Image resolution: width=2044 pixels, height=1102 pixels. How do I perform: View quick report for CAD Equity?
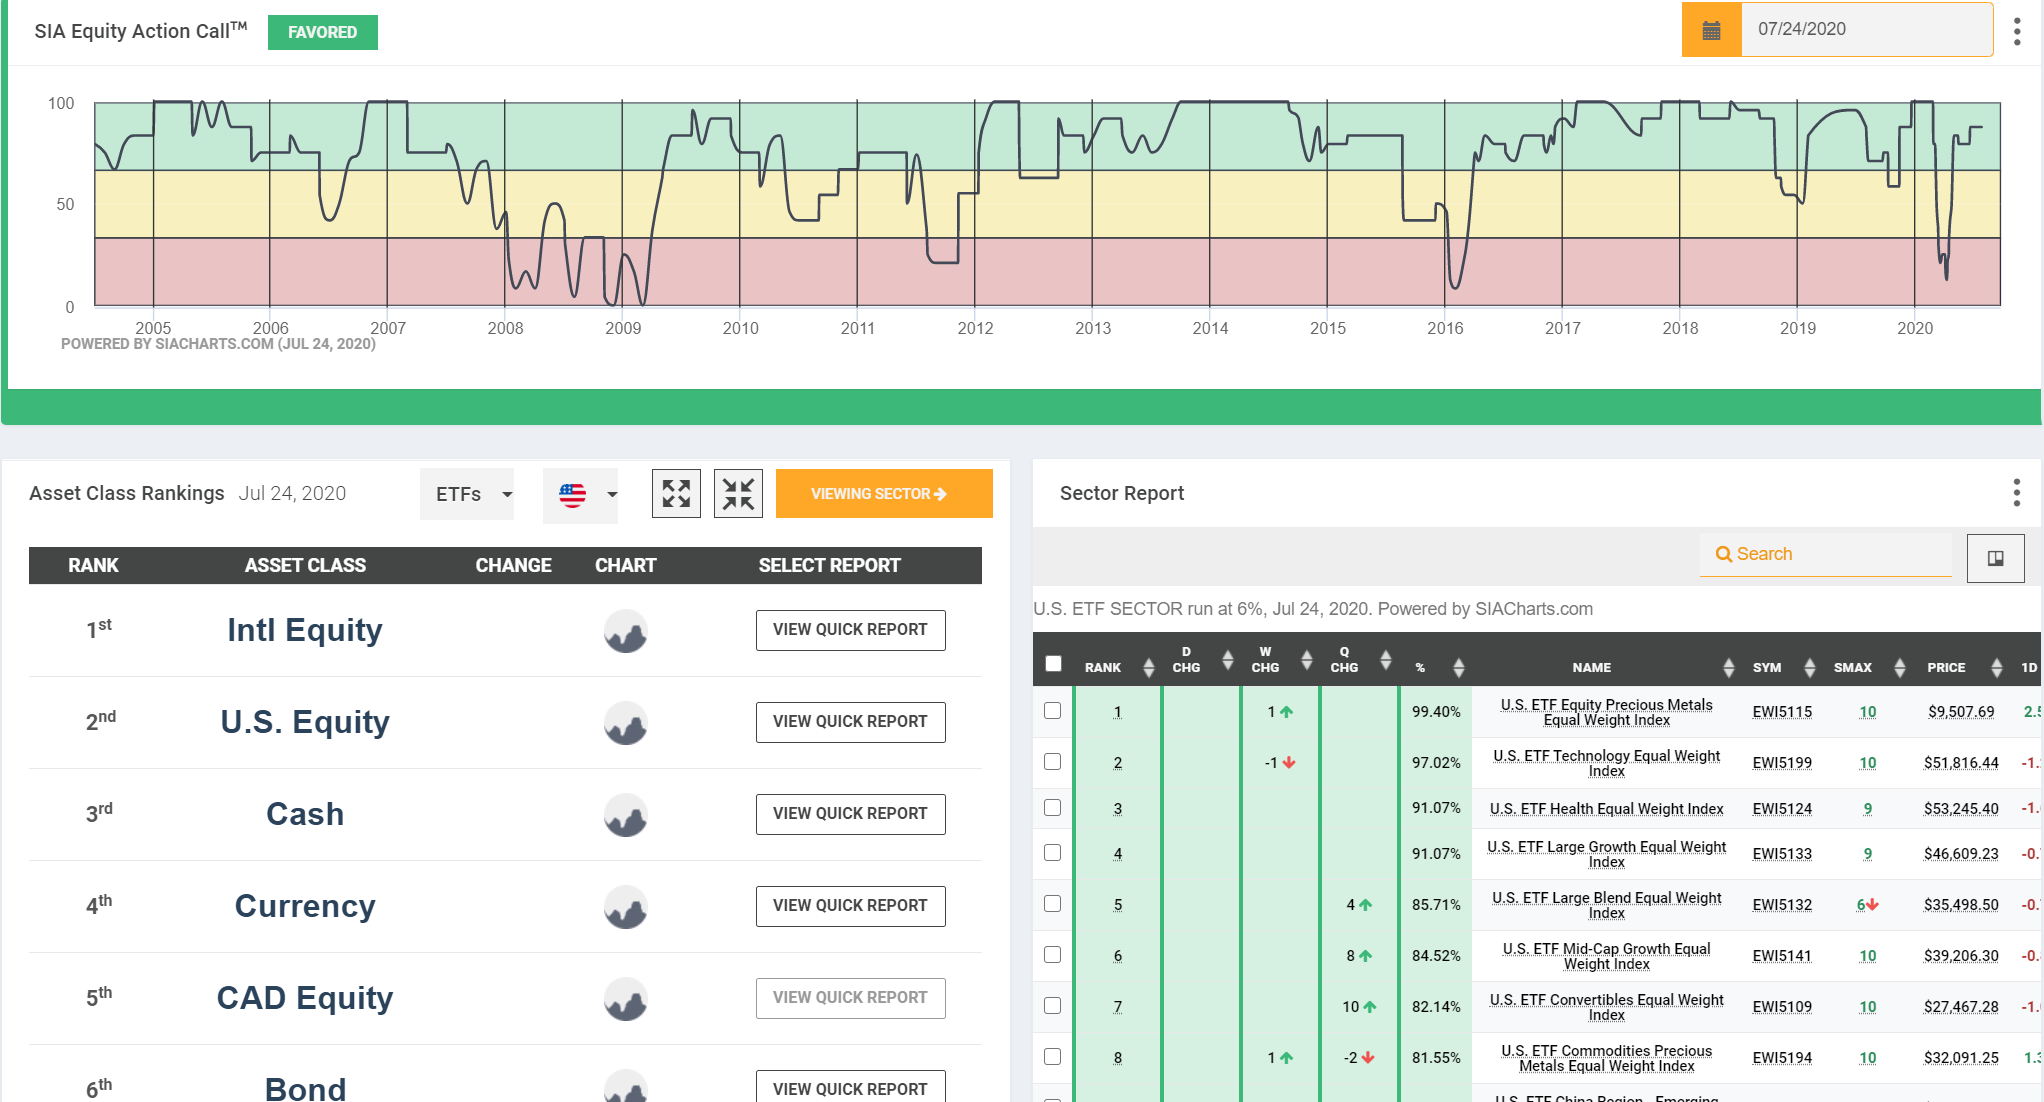click(x=850, y=998)
